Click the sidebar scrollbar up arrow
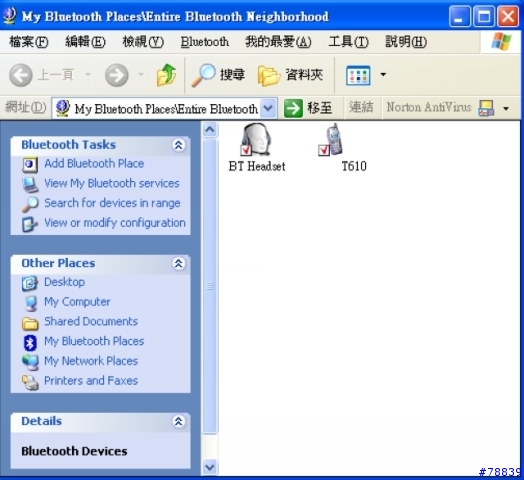This screenshot has width=524, height=480. 210,129
